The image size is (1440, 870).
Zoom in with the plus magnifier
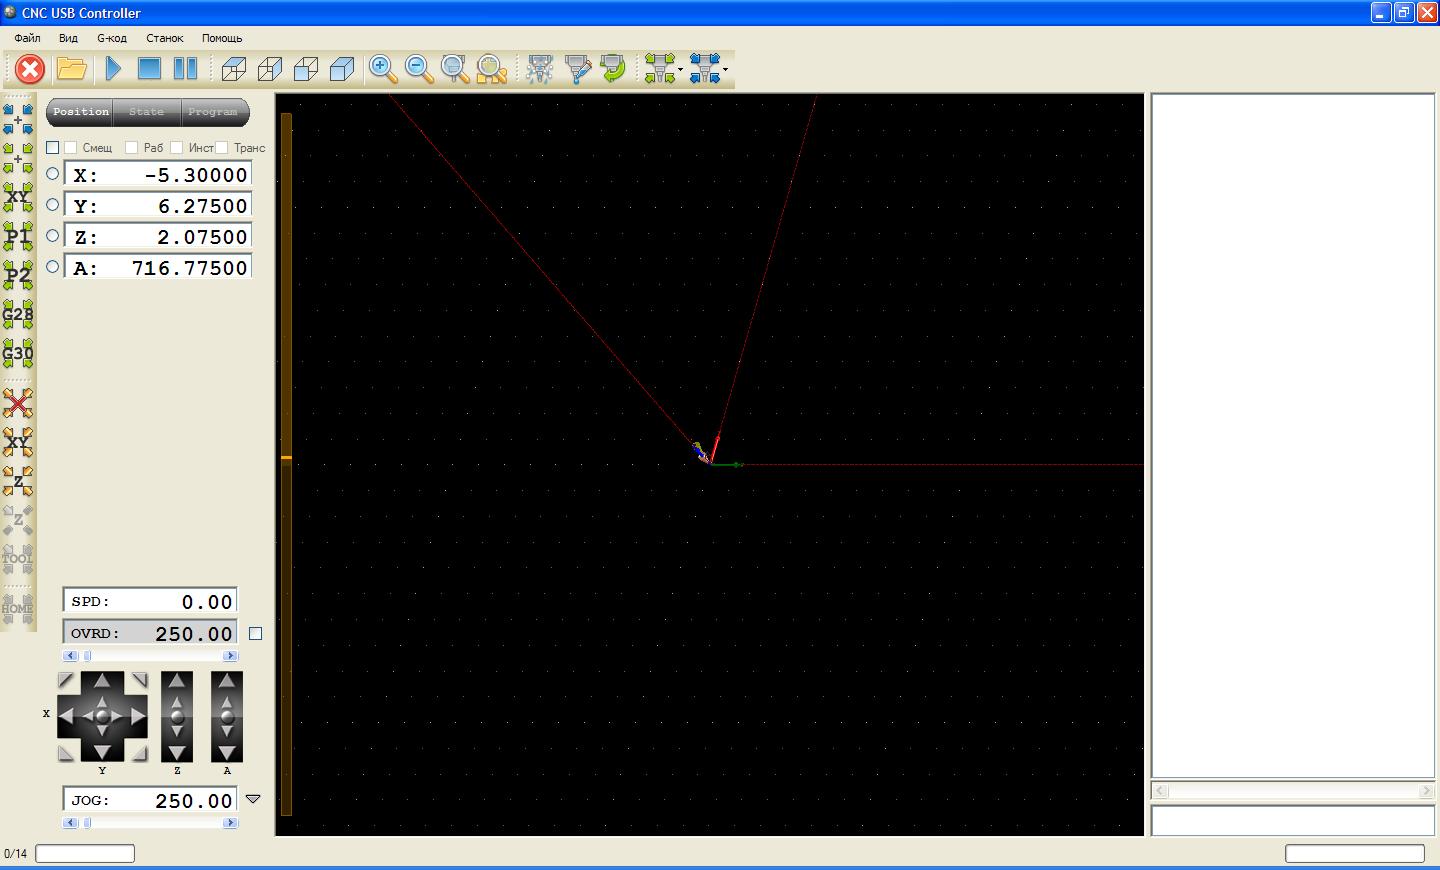pos(383,69)
